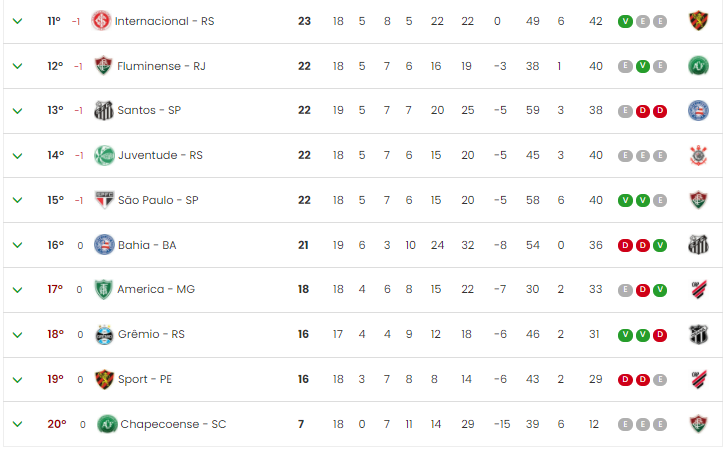Click the Corinthians next-opponent crest in the Juventude row

pyautogui.click(x=698, y=155)
